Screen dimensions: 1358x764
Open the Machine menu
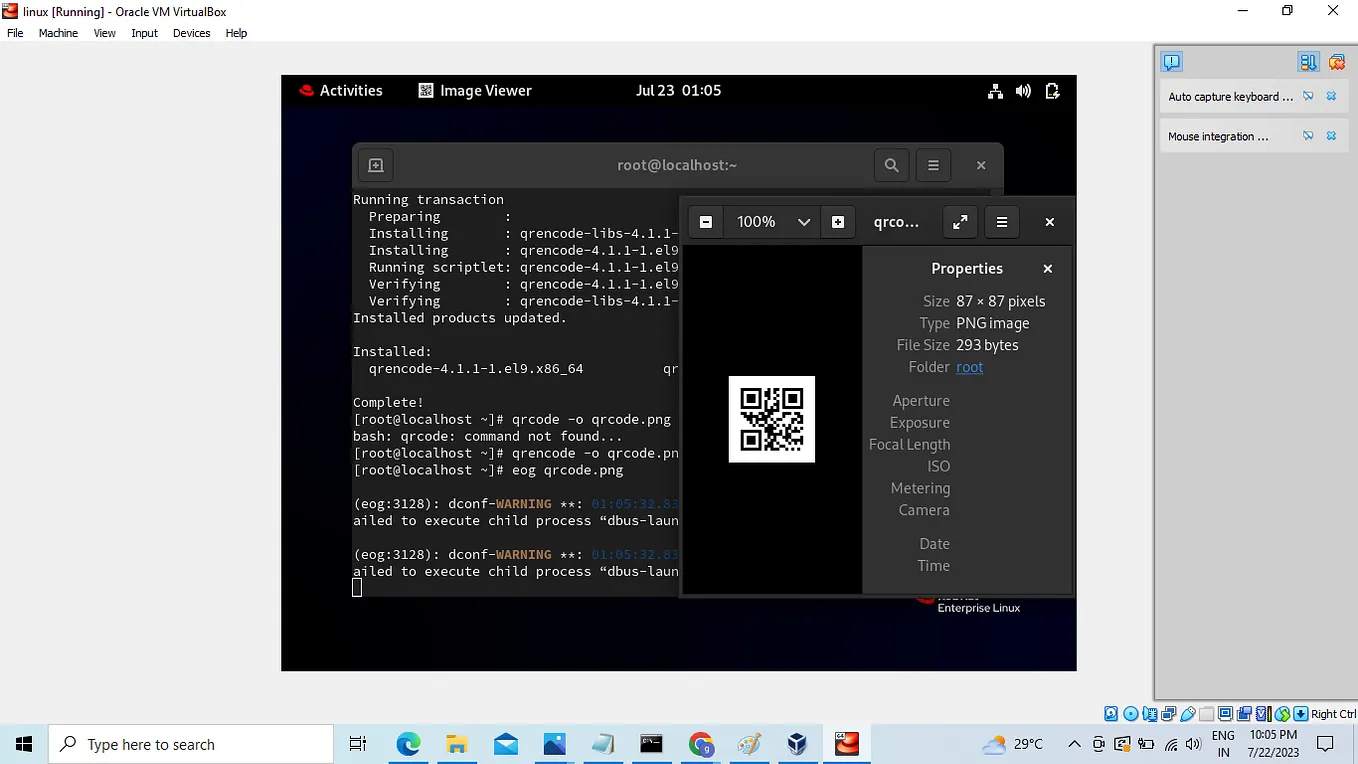[58, 33]
